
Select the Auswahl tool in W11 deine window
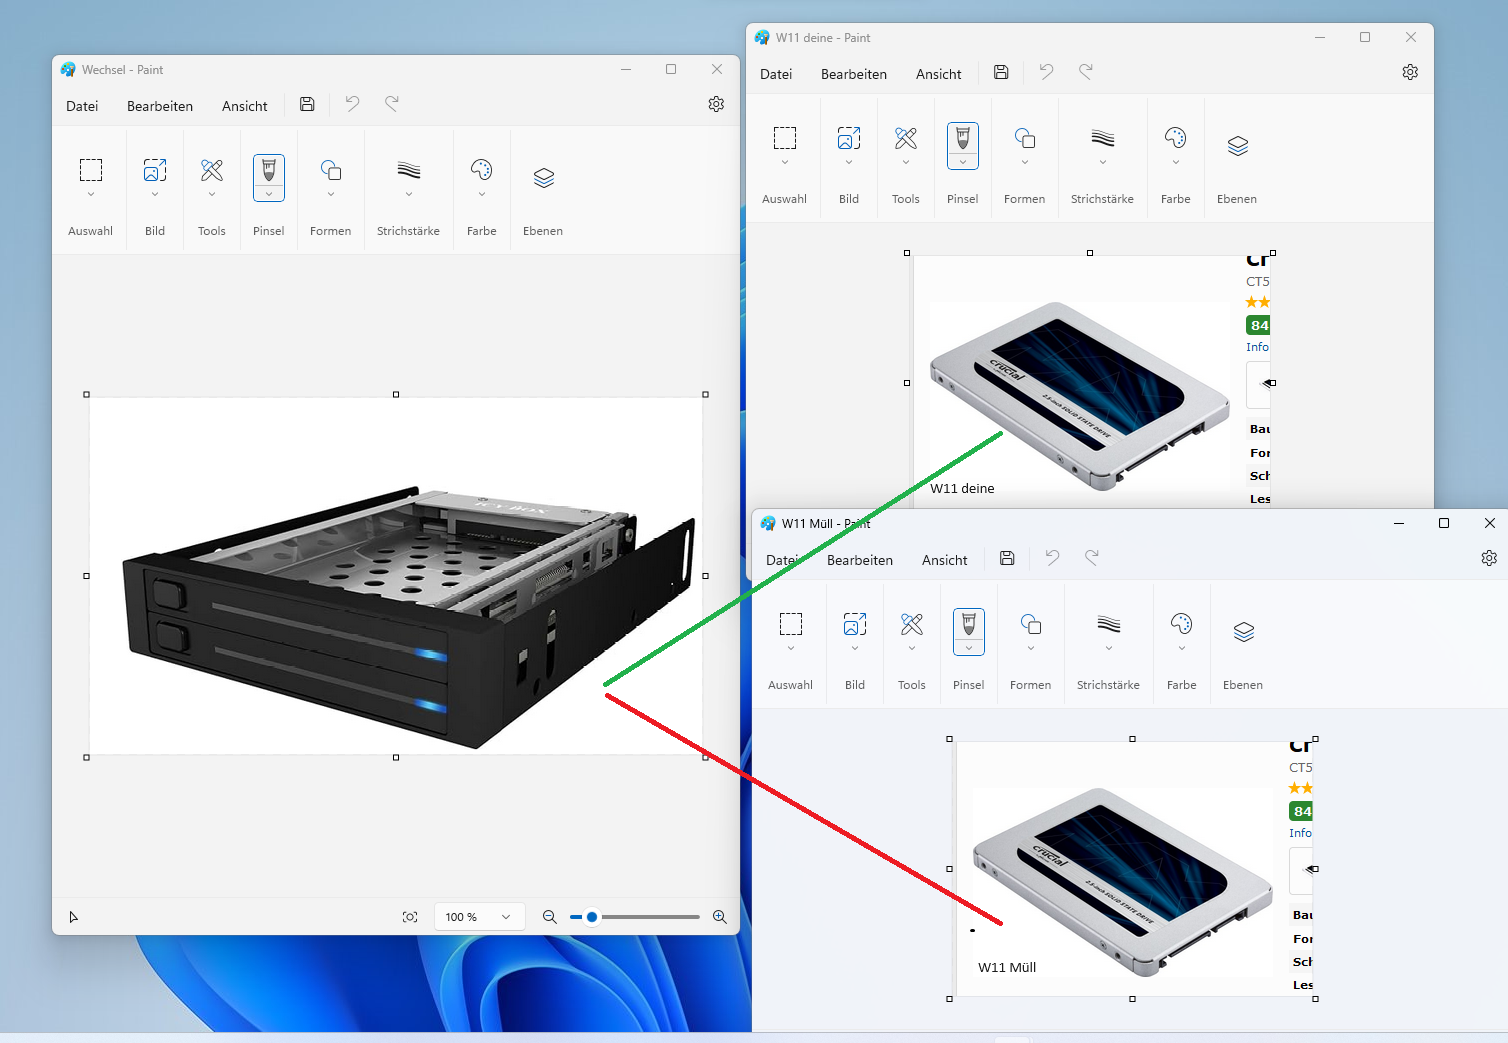tap(785, 138)
